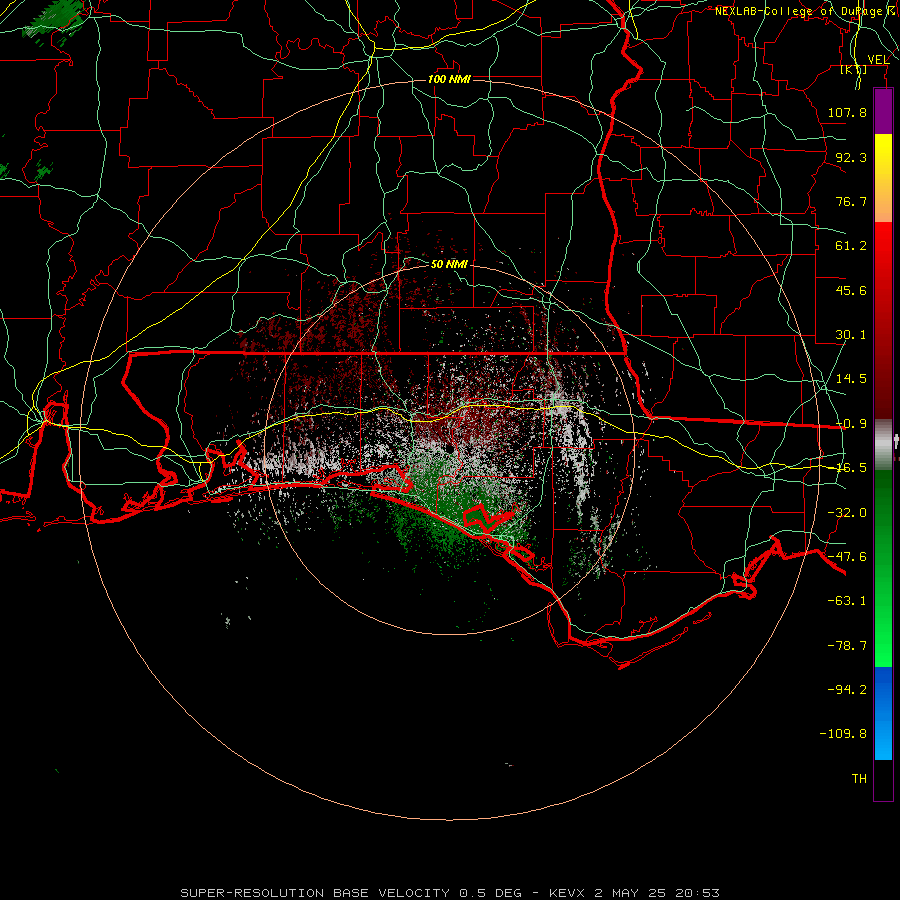Select the -109.8 value on velocity scale
Image resolution: width=900 pixels, height=900 pixels.
point(843,734)
